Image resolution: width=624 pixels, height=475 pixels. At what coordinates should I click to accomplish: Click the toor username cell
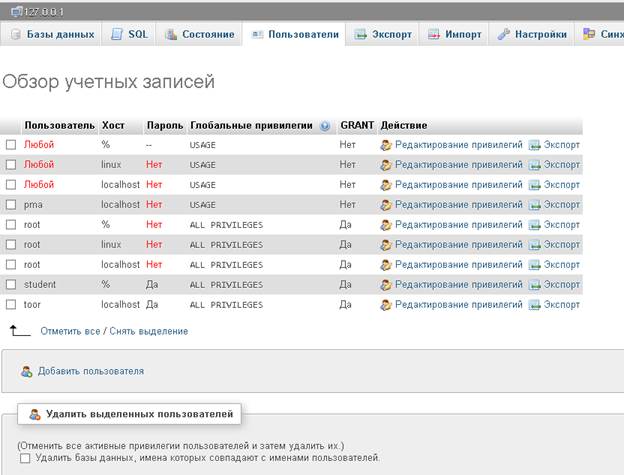tap(32, 305)
